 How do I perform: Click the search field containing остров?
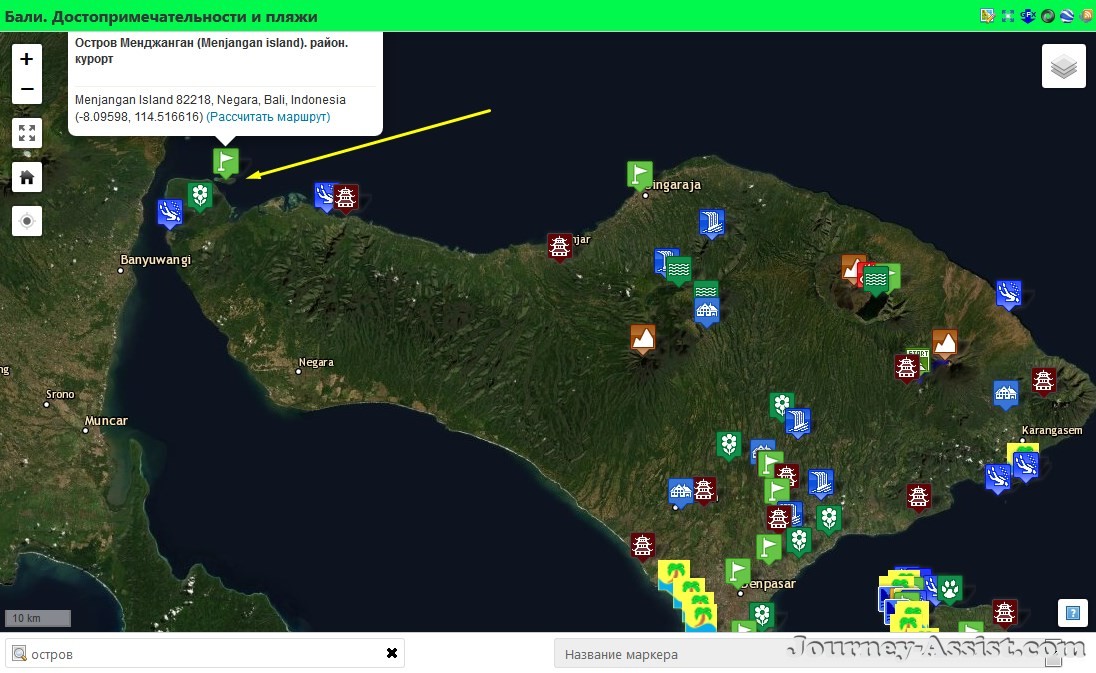(x=206, y=654)
